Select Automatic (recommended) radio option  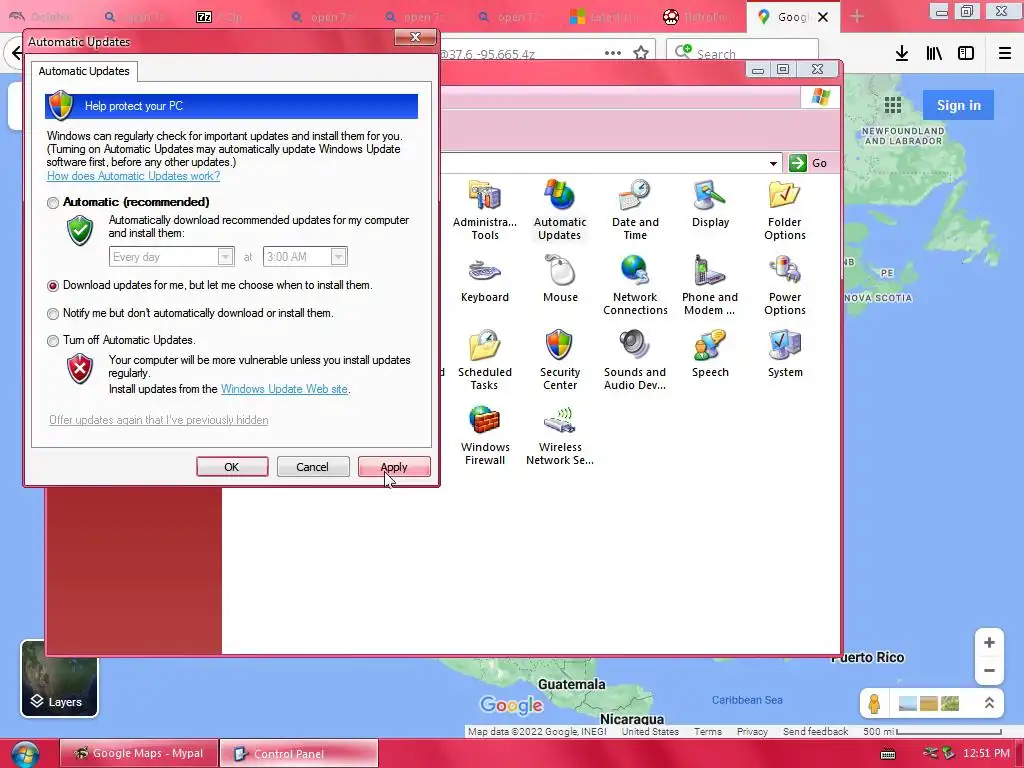53,202
